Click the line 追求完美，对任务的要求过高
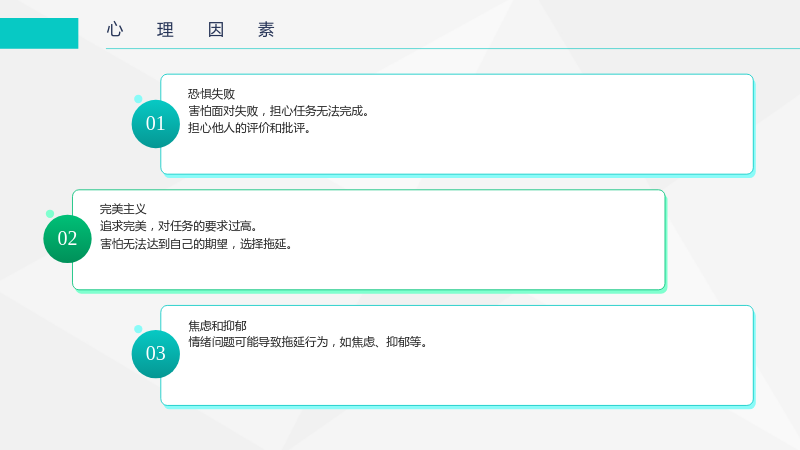 click(179, 227)
